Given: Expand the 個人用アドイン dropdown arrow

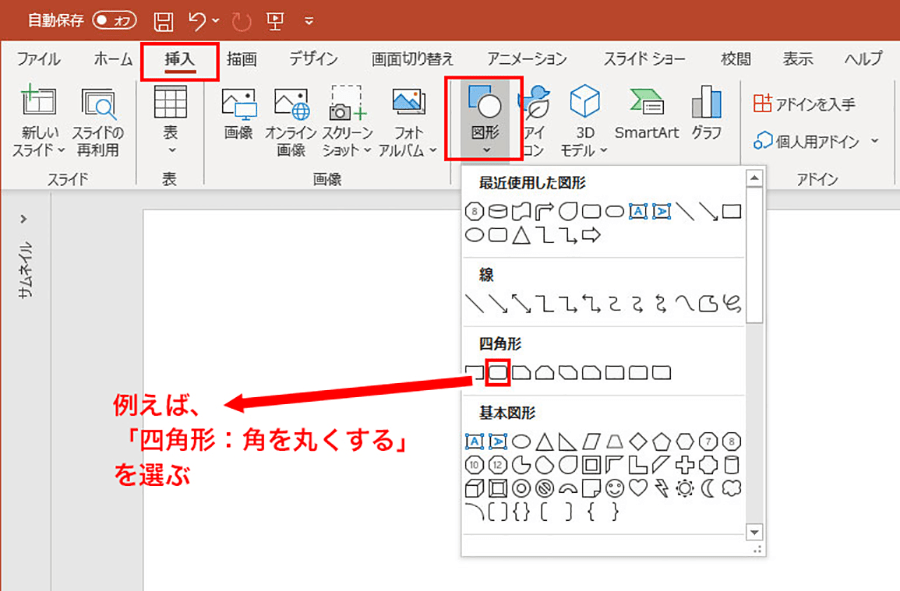Looking at the screenshot, I should 875,141.
